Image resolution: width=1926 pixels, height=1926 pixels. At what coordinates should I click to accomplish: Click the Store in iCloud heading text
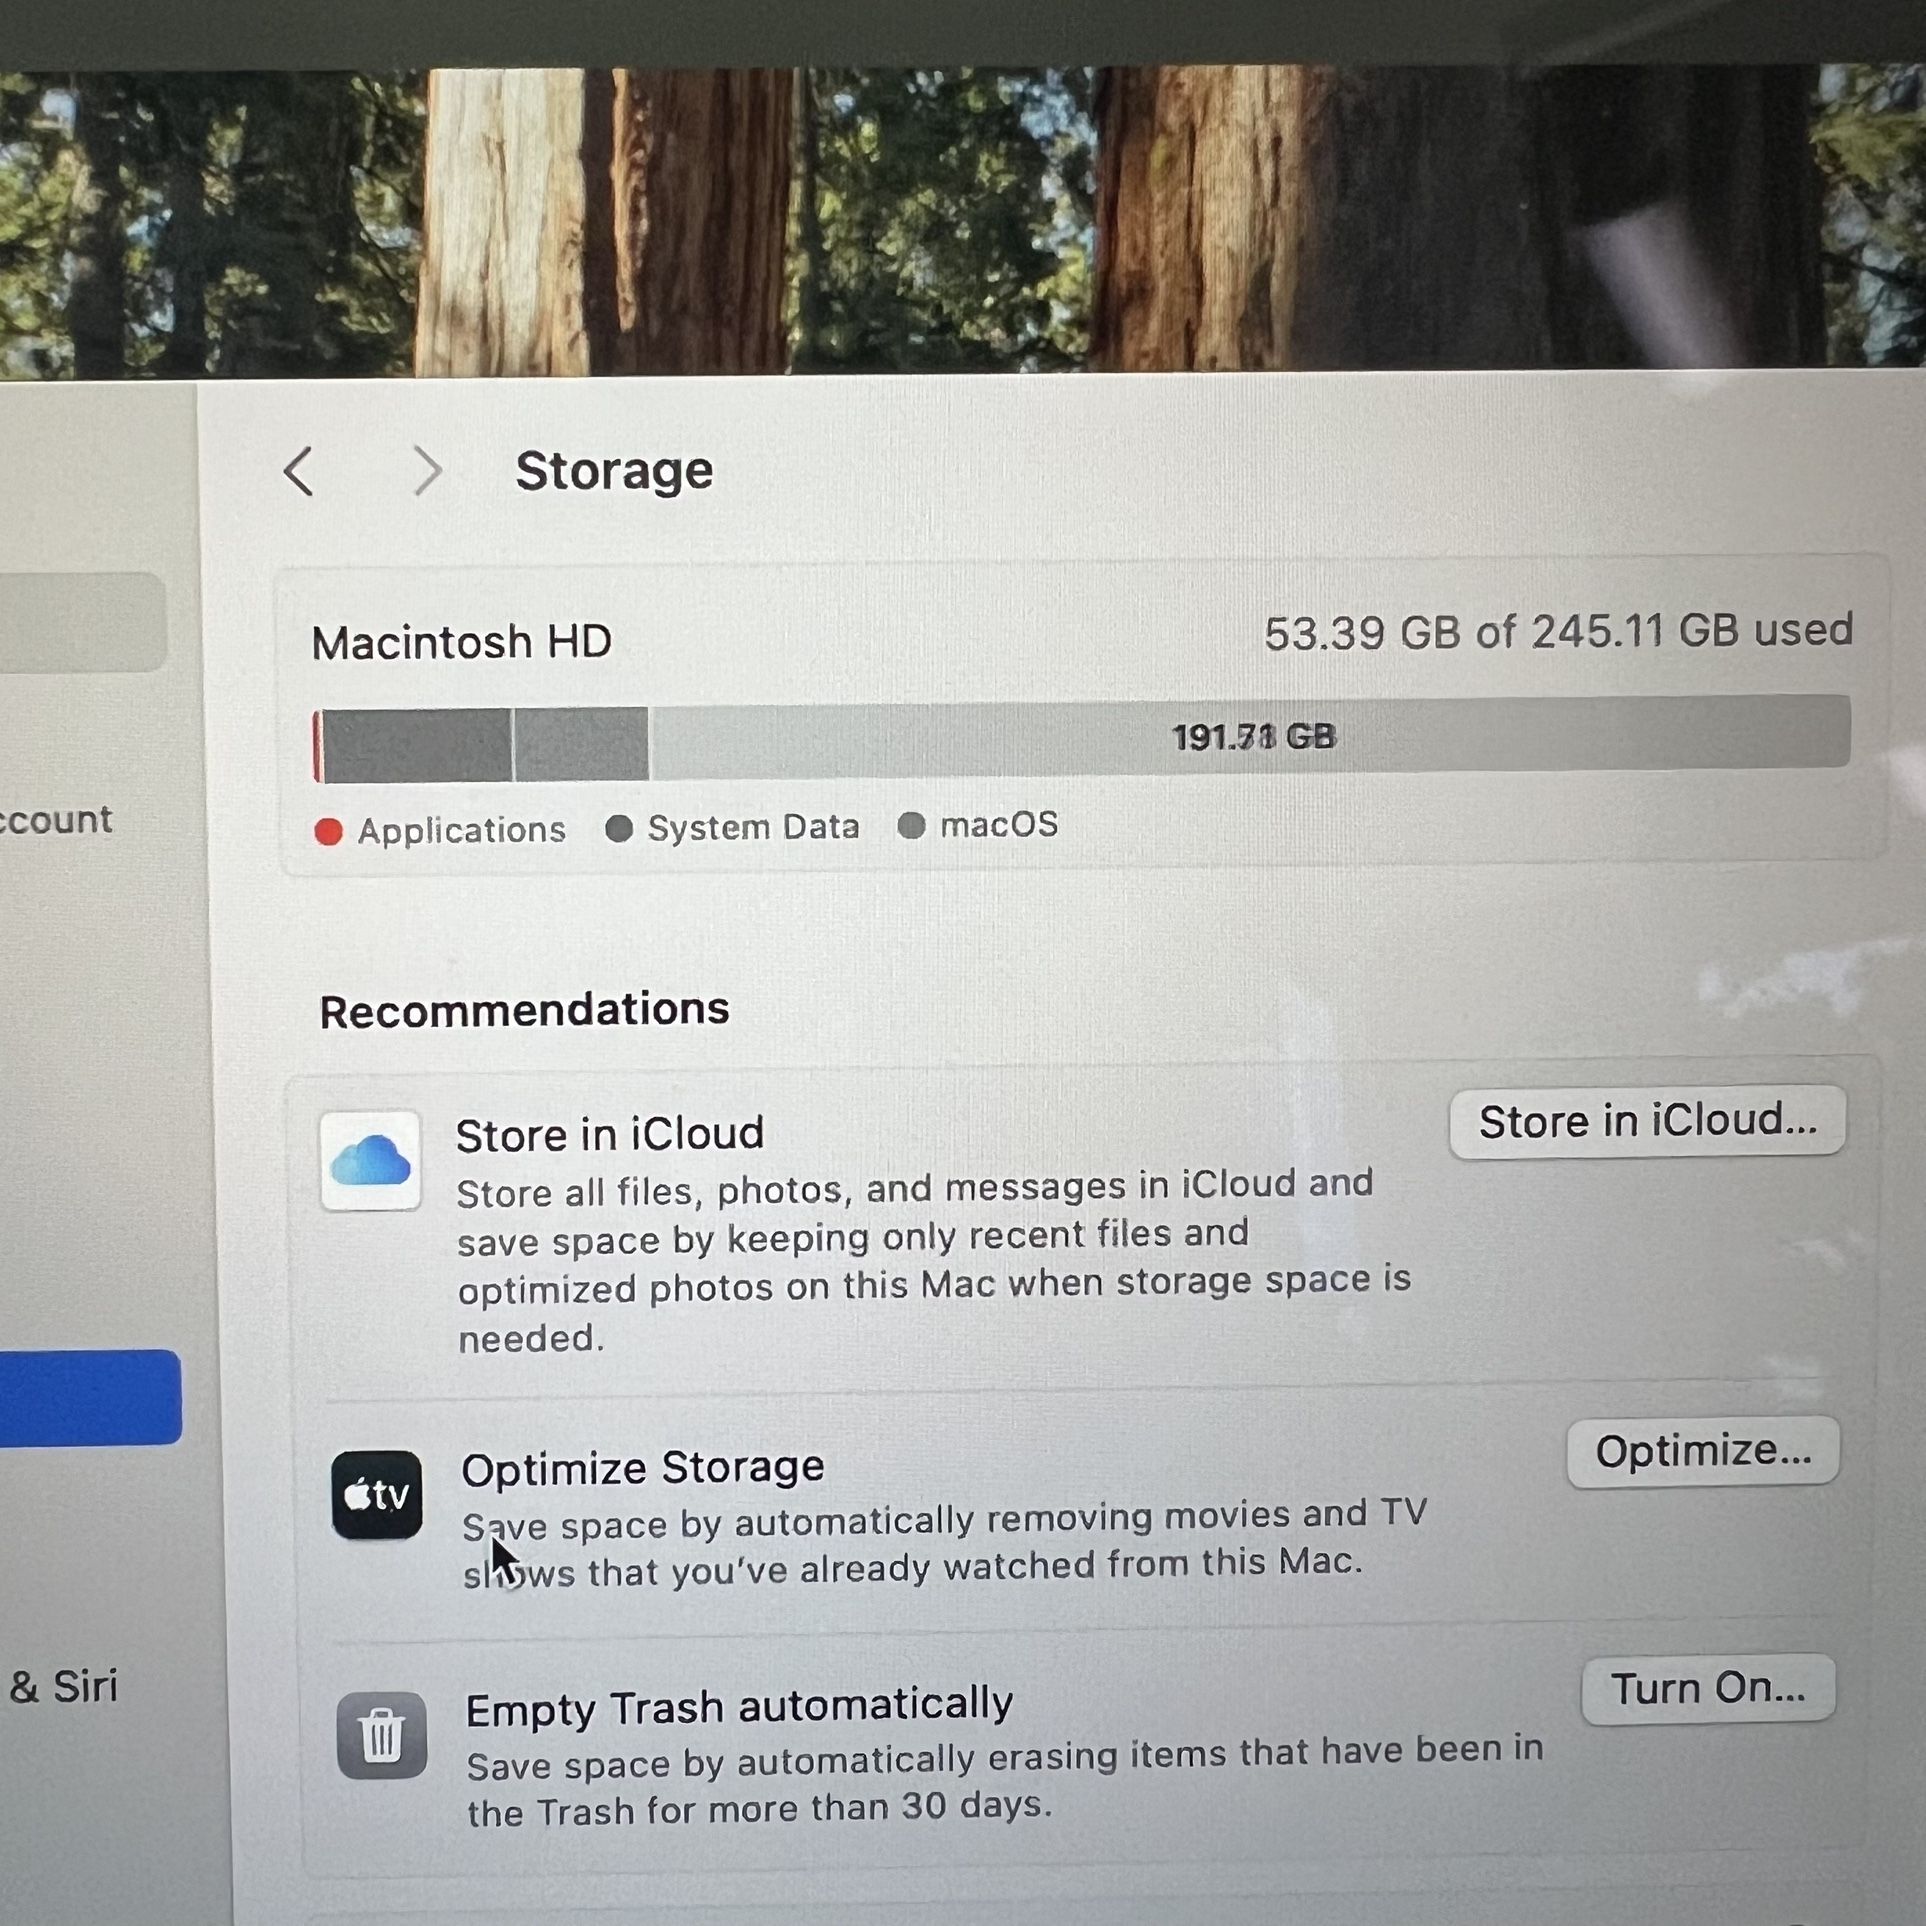pyautogui.click(x=610, y=1135)
